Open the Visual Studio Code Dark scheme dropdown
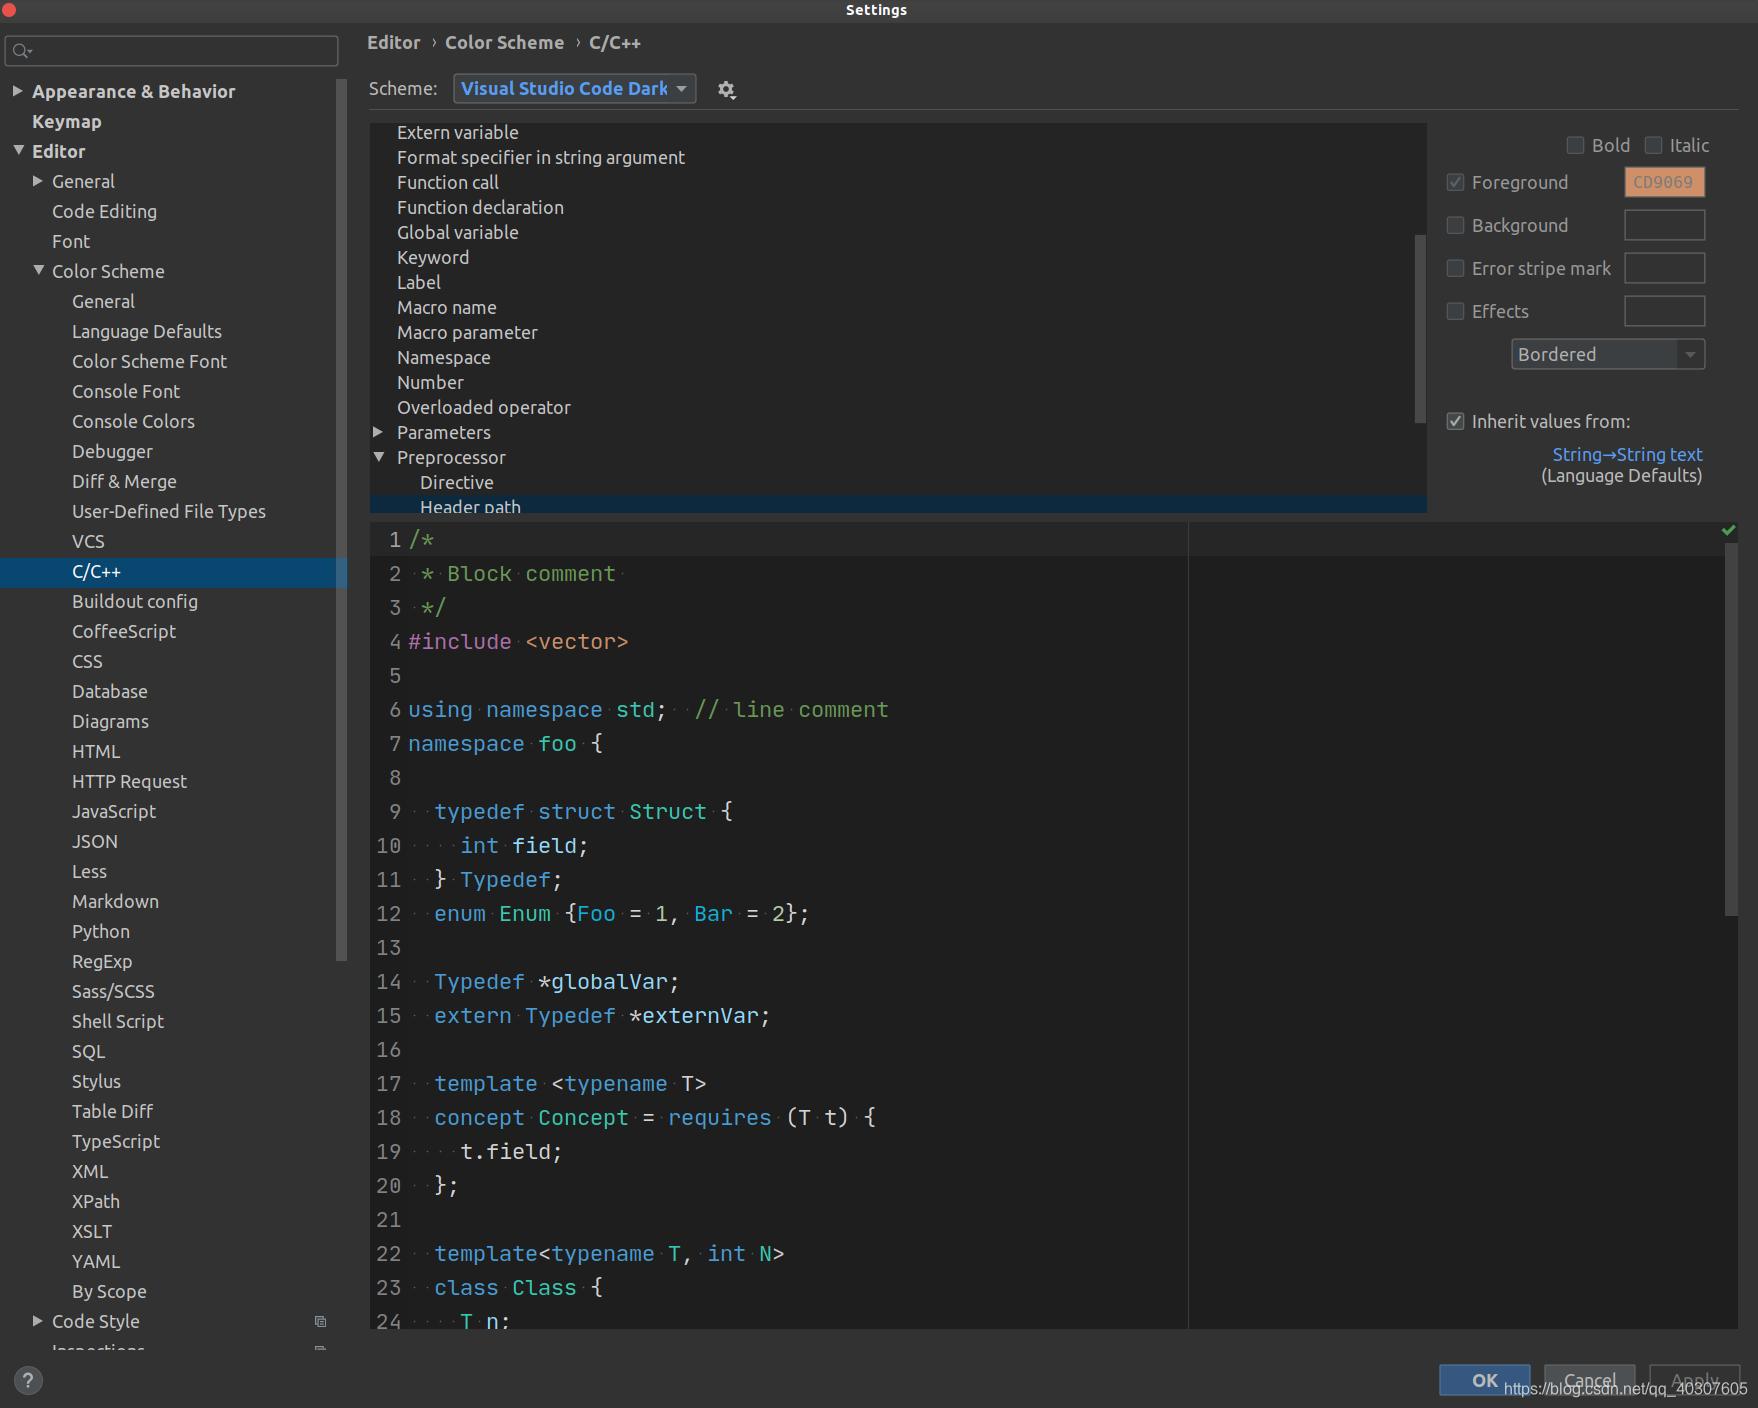The height and width of the screenshot is (1408, 1758). tap(574, 88)
